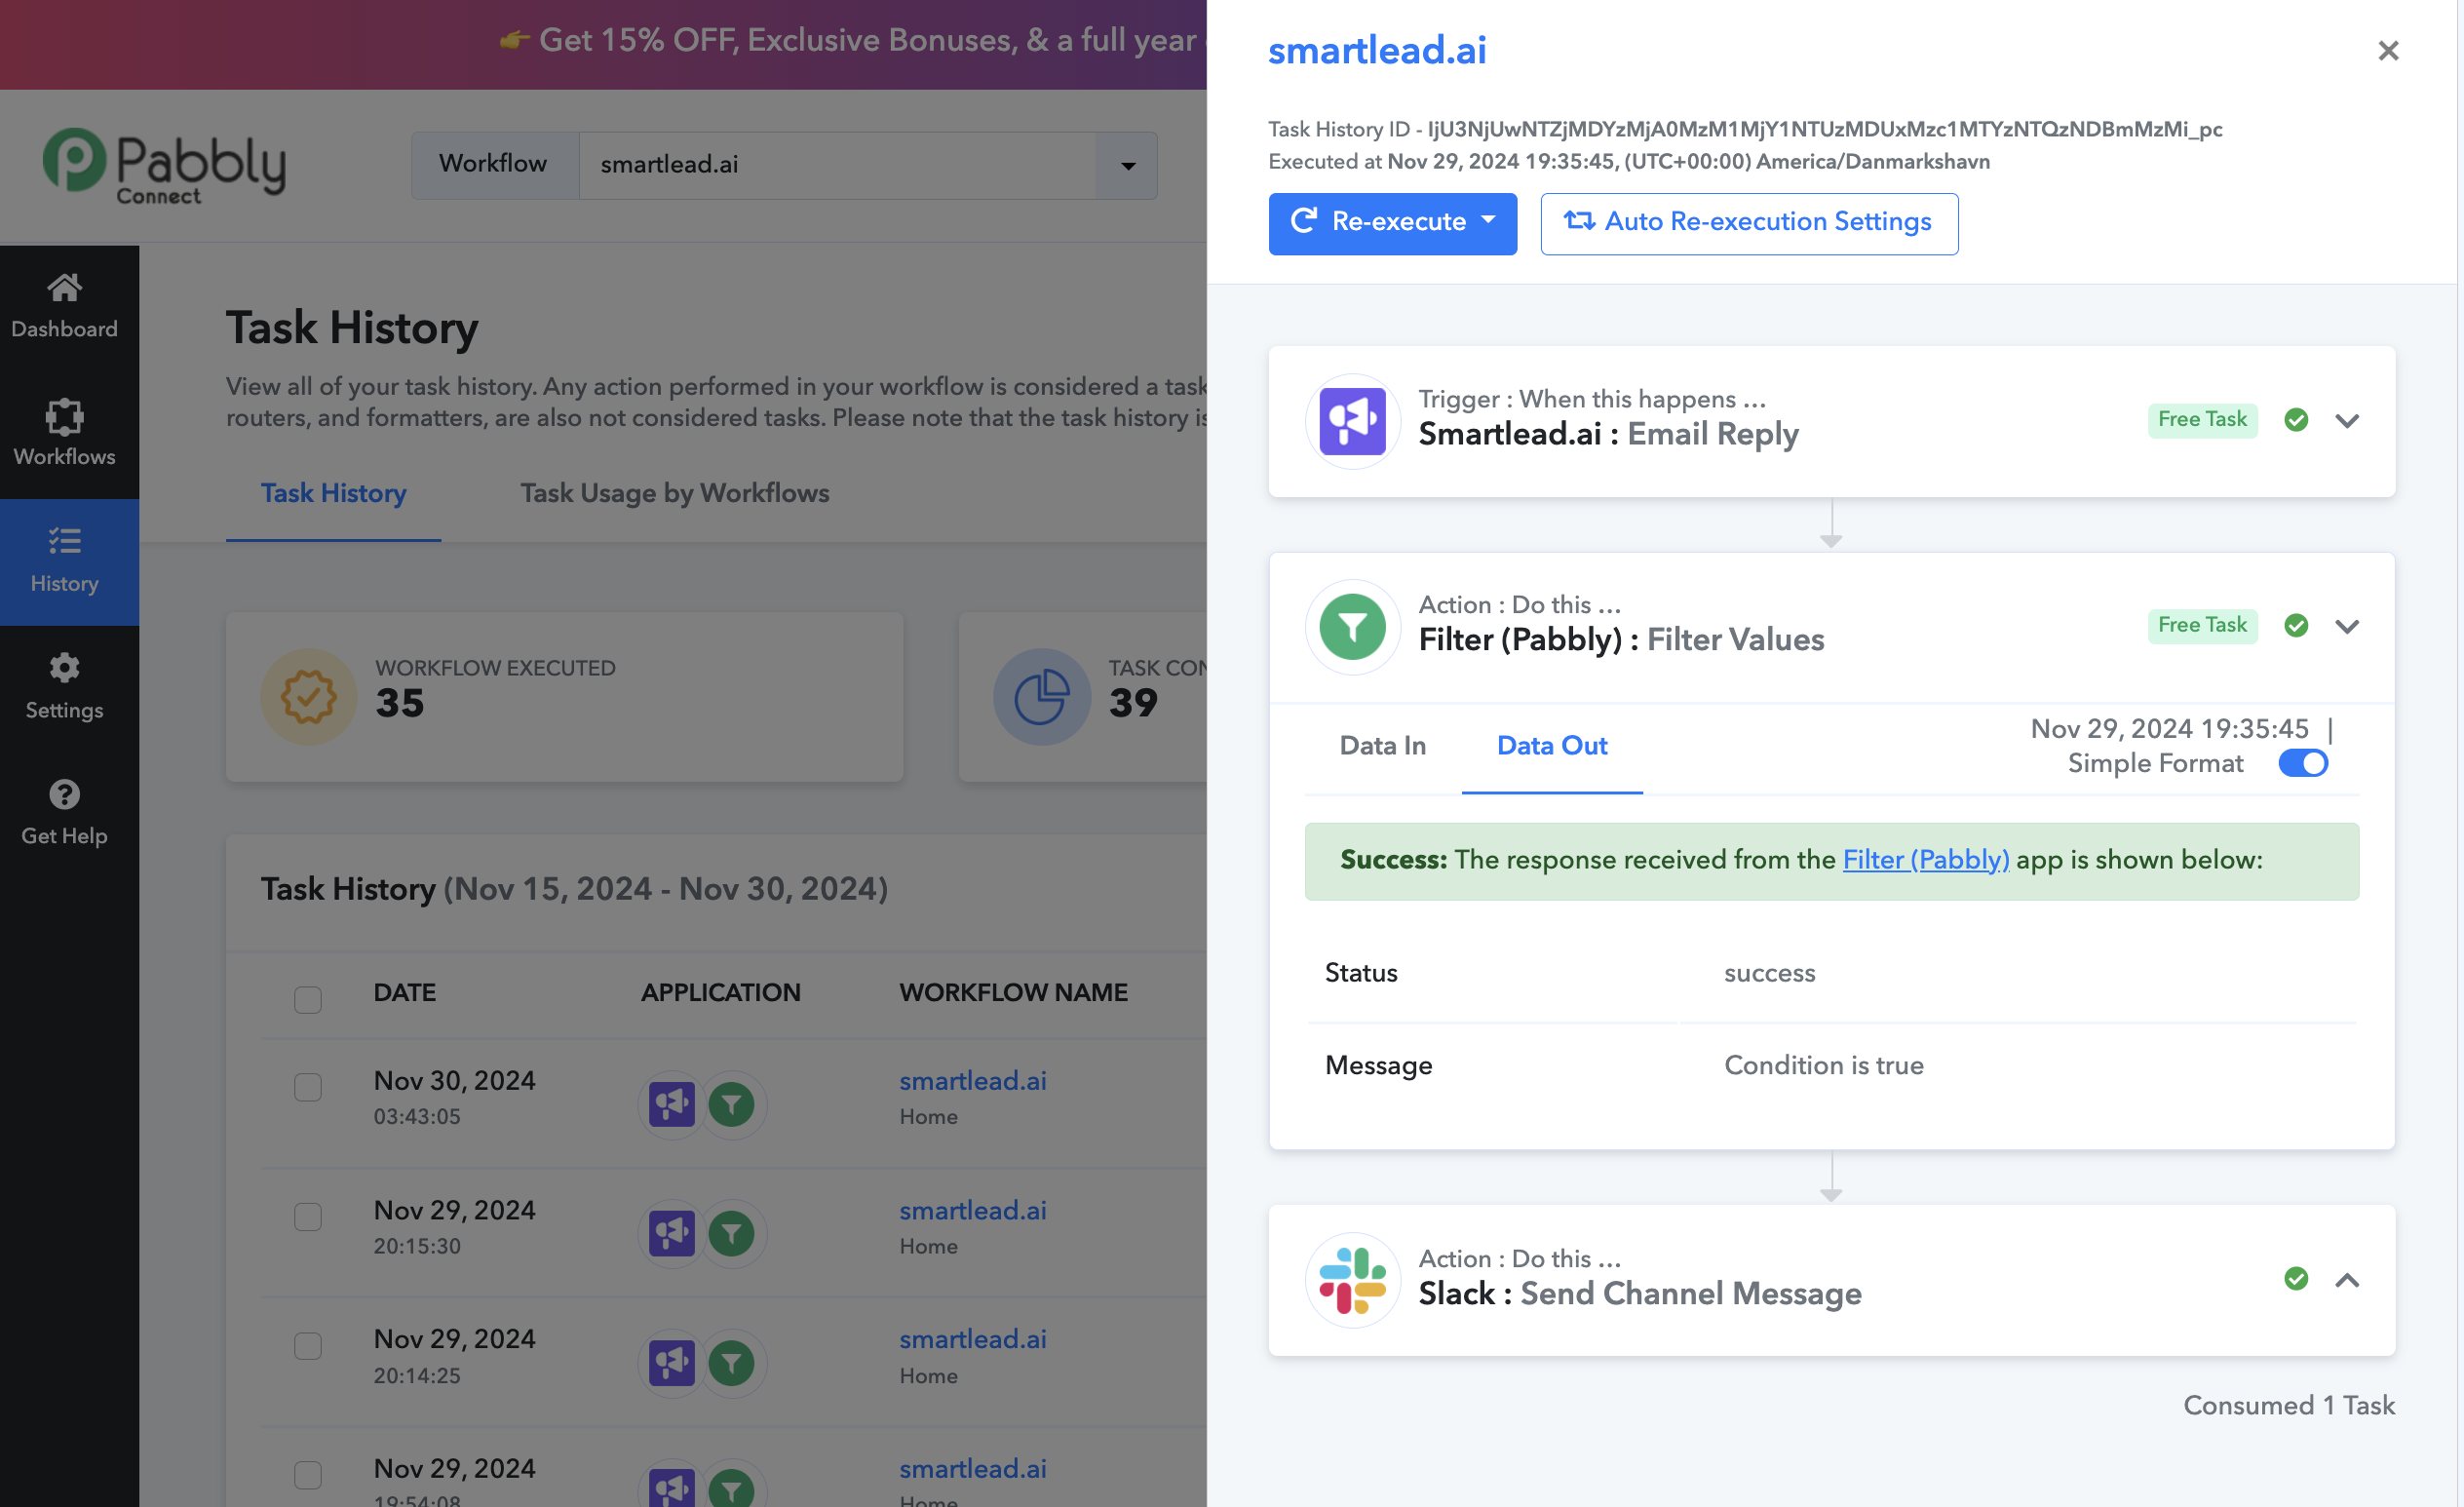Collapse the Filter Values step chevron
2464x1507 pixels.
pos(2347,627)
